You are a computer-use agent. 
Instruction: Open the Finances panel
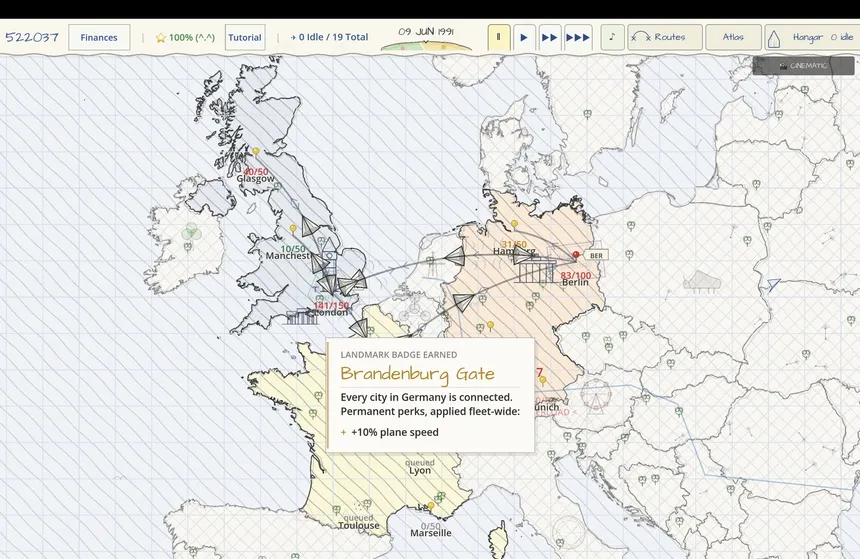point(99,37)
